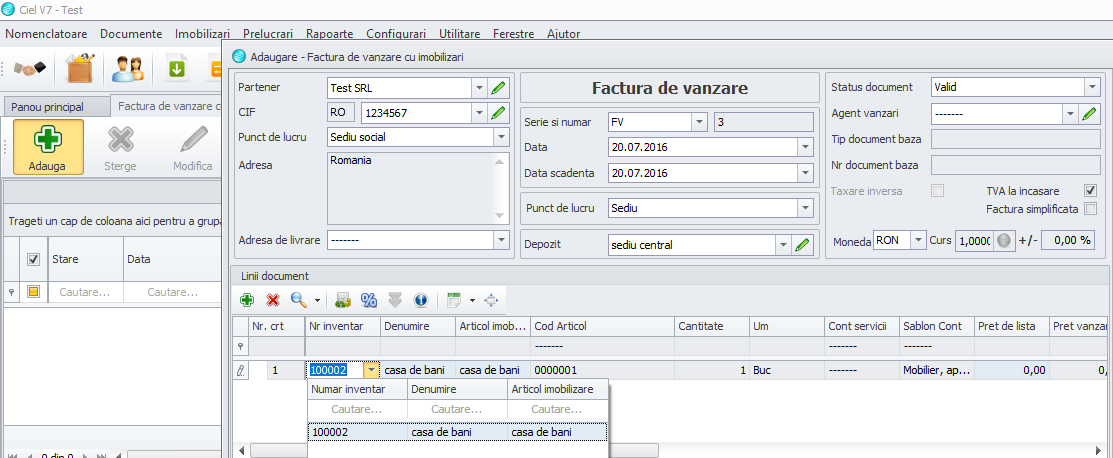Switch to the Panou principal tab
The height and width of the screenshot is (458, 1113).
click(x=57, y=107)
